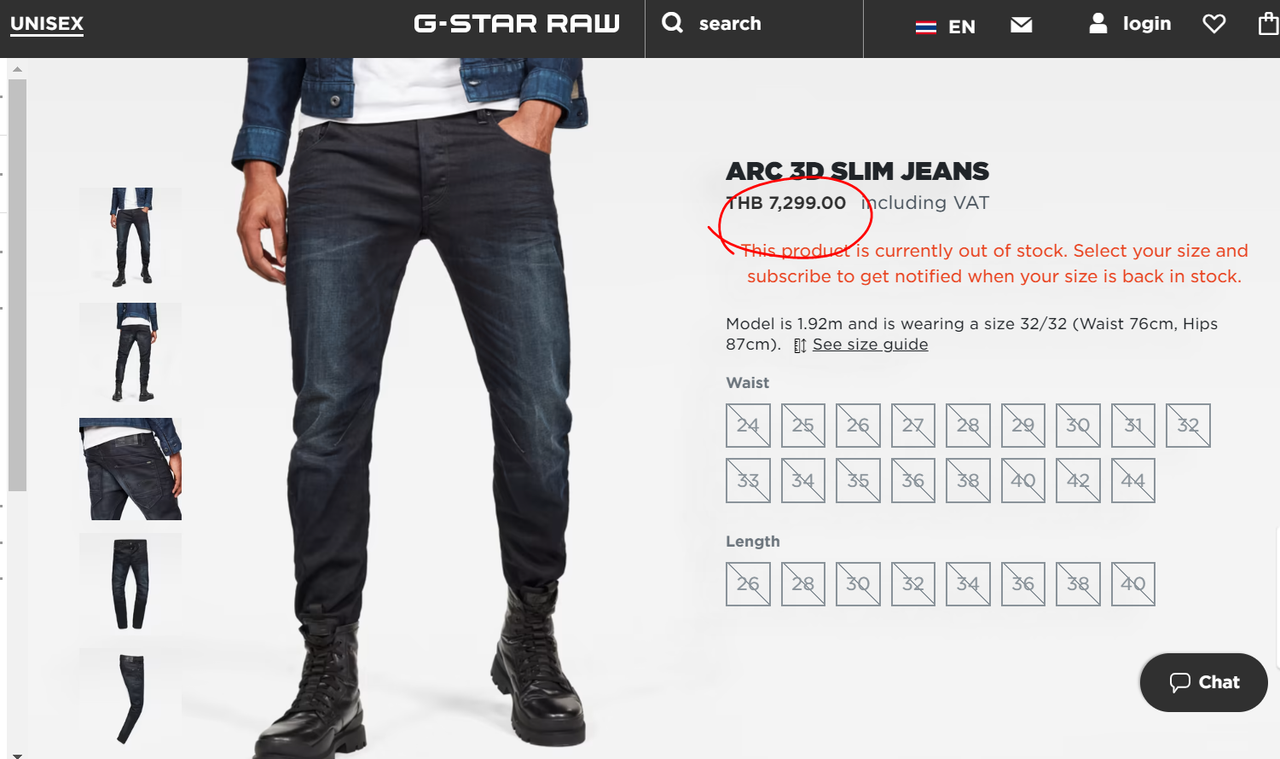Click the search magnifier icon

coord(673,23)
